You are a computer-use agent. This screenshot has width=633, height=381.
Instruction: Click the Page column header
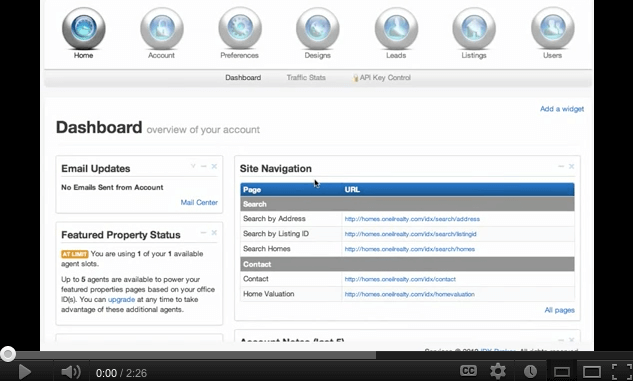click(x=252, y=189)
